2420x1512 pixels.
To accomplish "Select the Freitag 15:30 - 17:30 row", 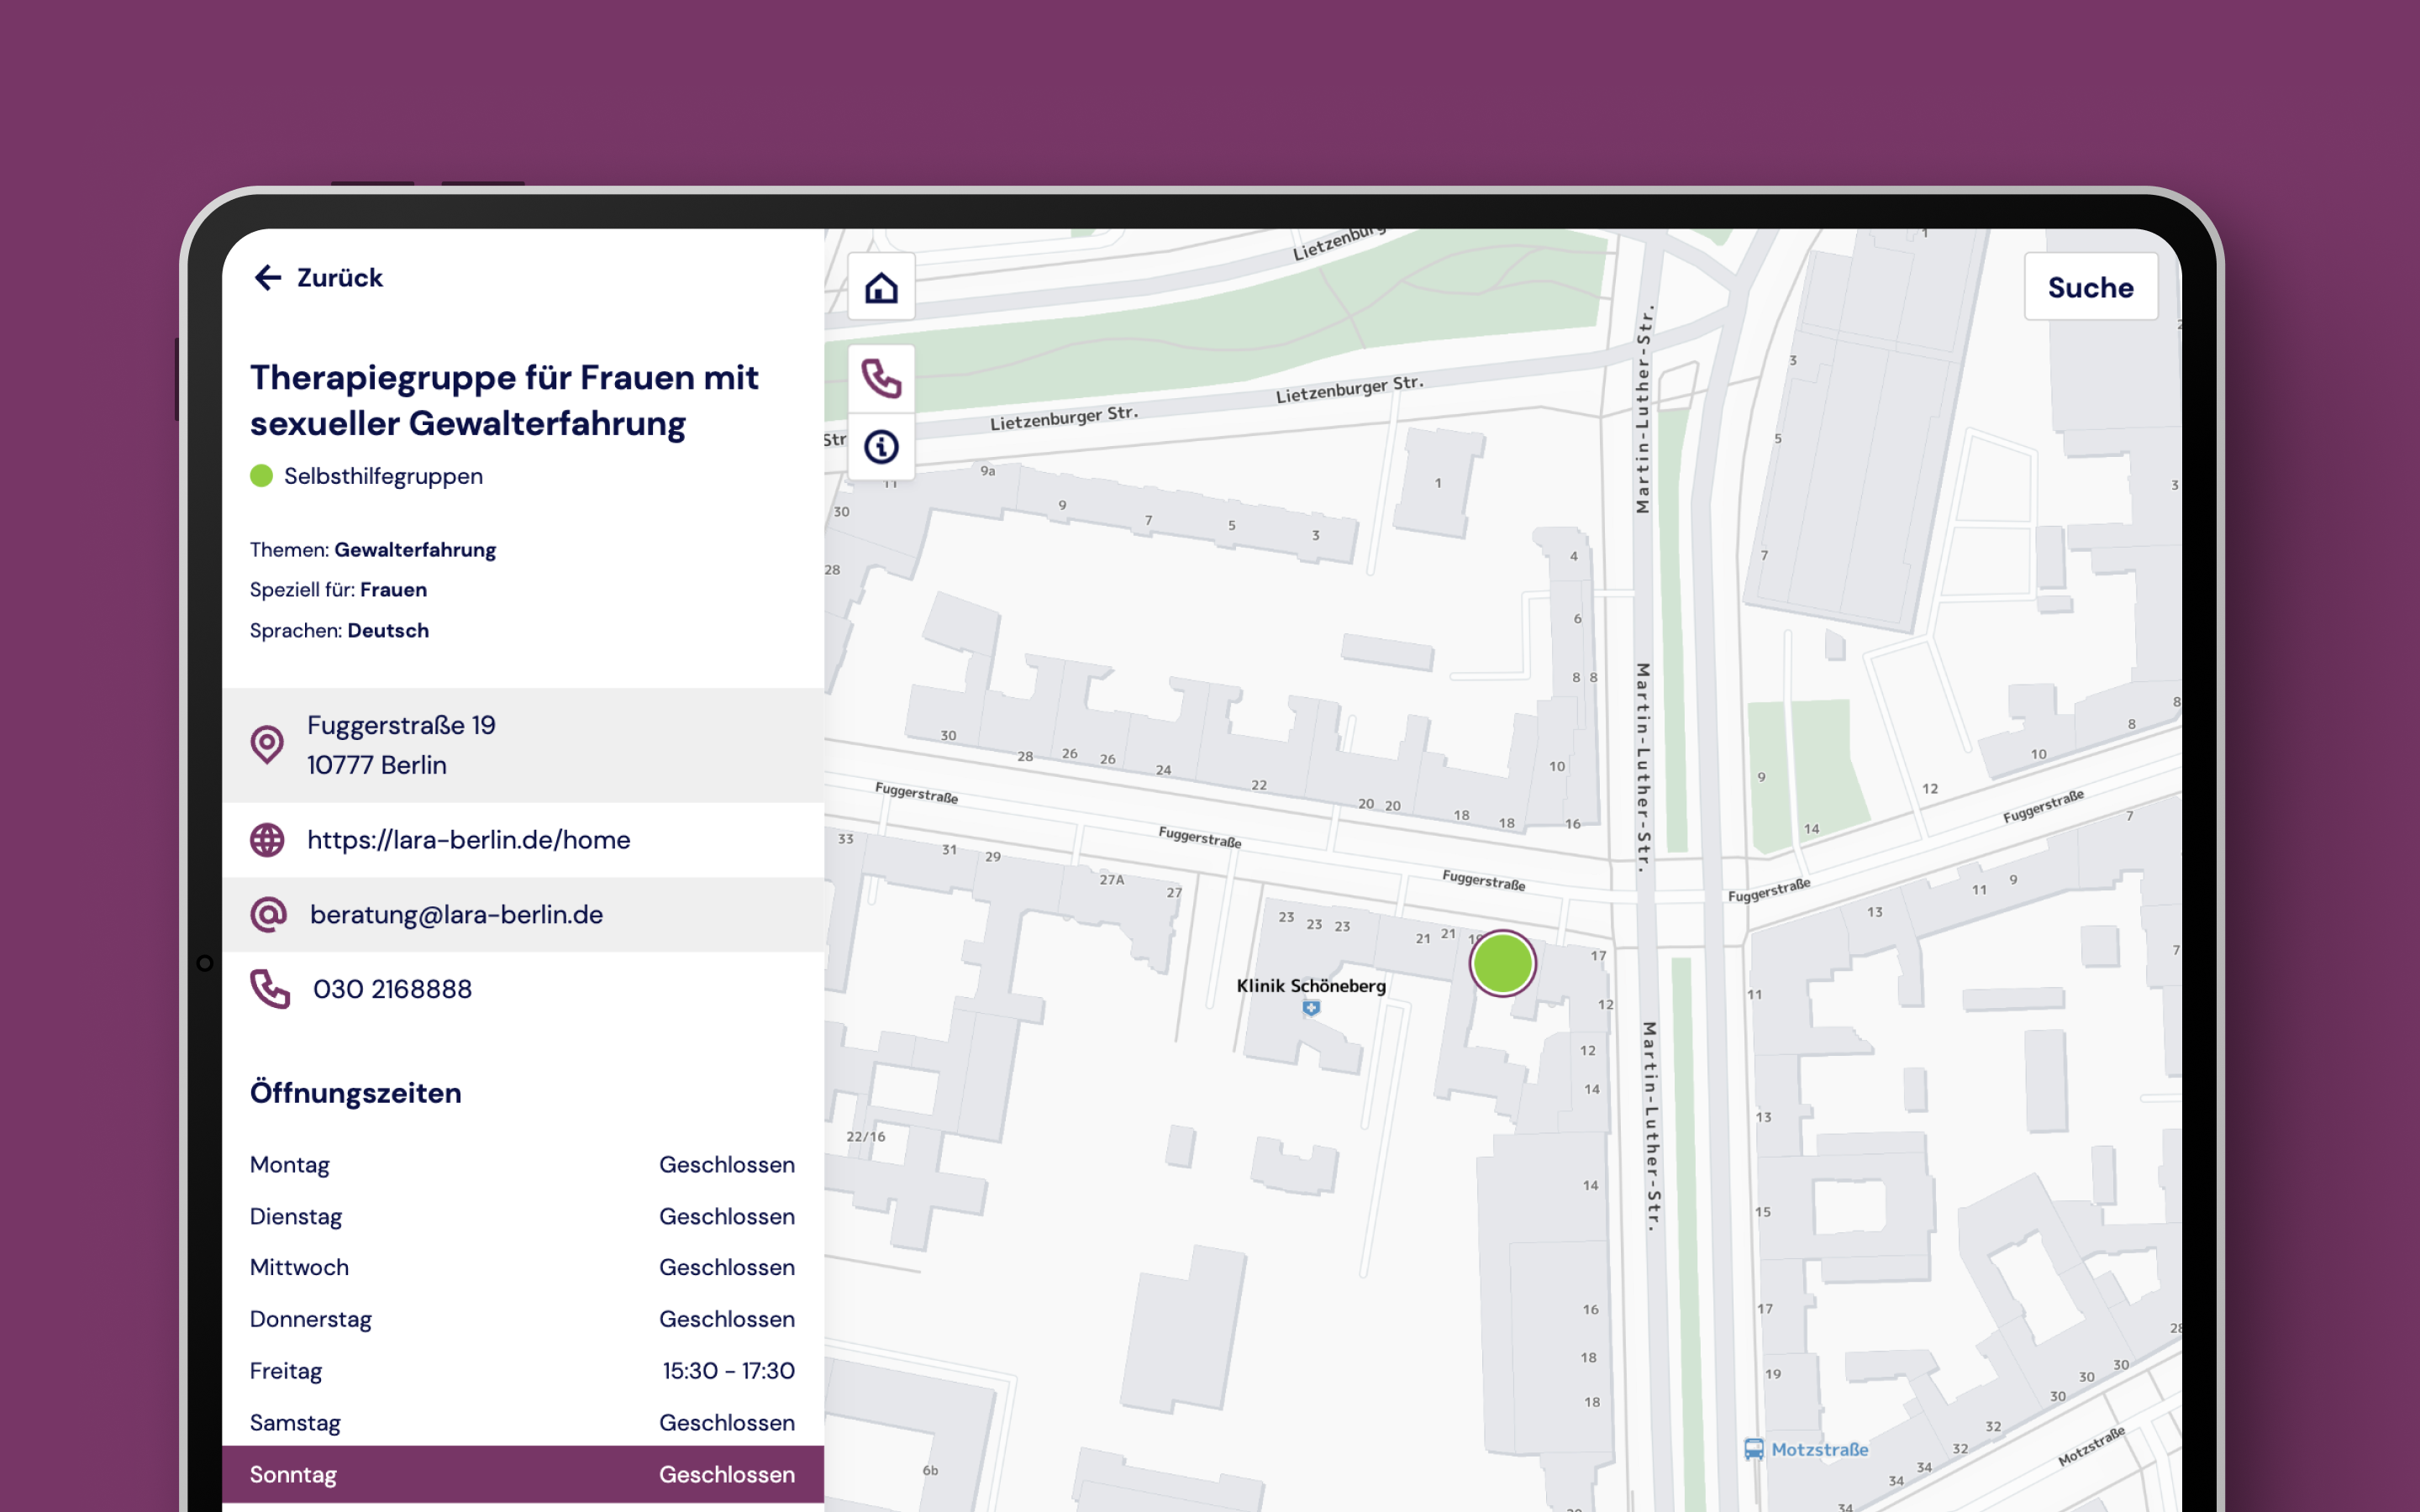I will click(x=523, y=1371).
